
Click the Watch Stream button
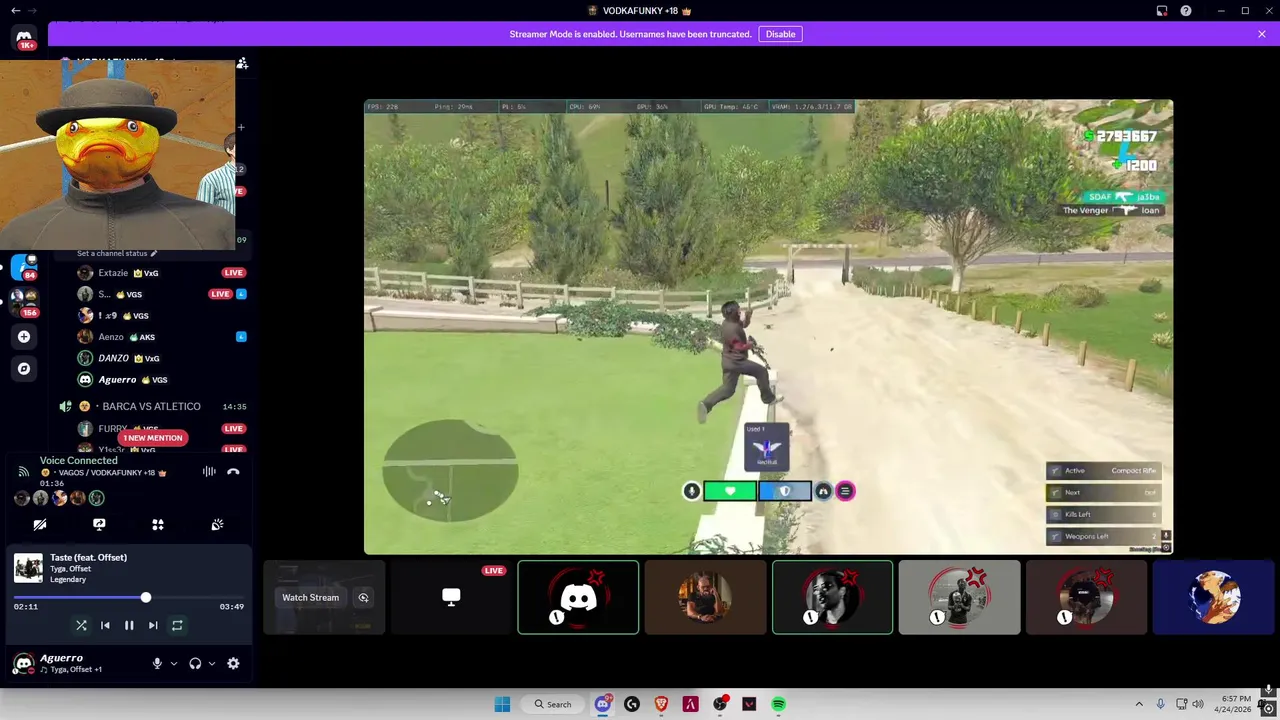tap(310, 598)
